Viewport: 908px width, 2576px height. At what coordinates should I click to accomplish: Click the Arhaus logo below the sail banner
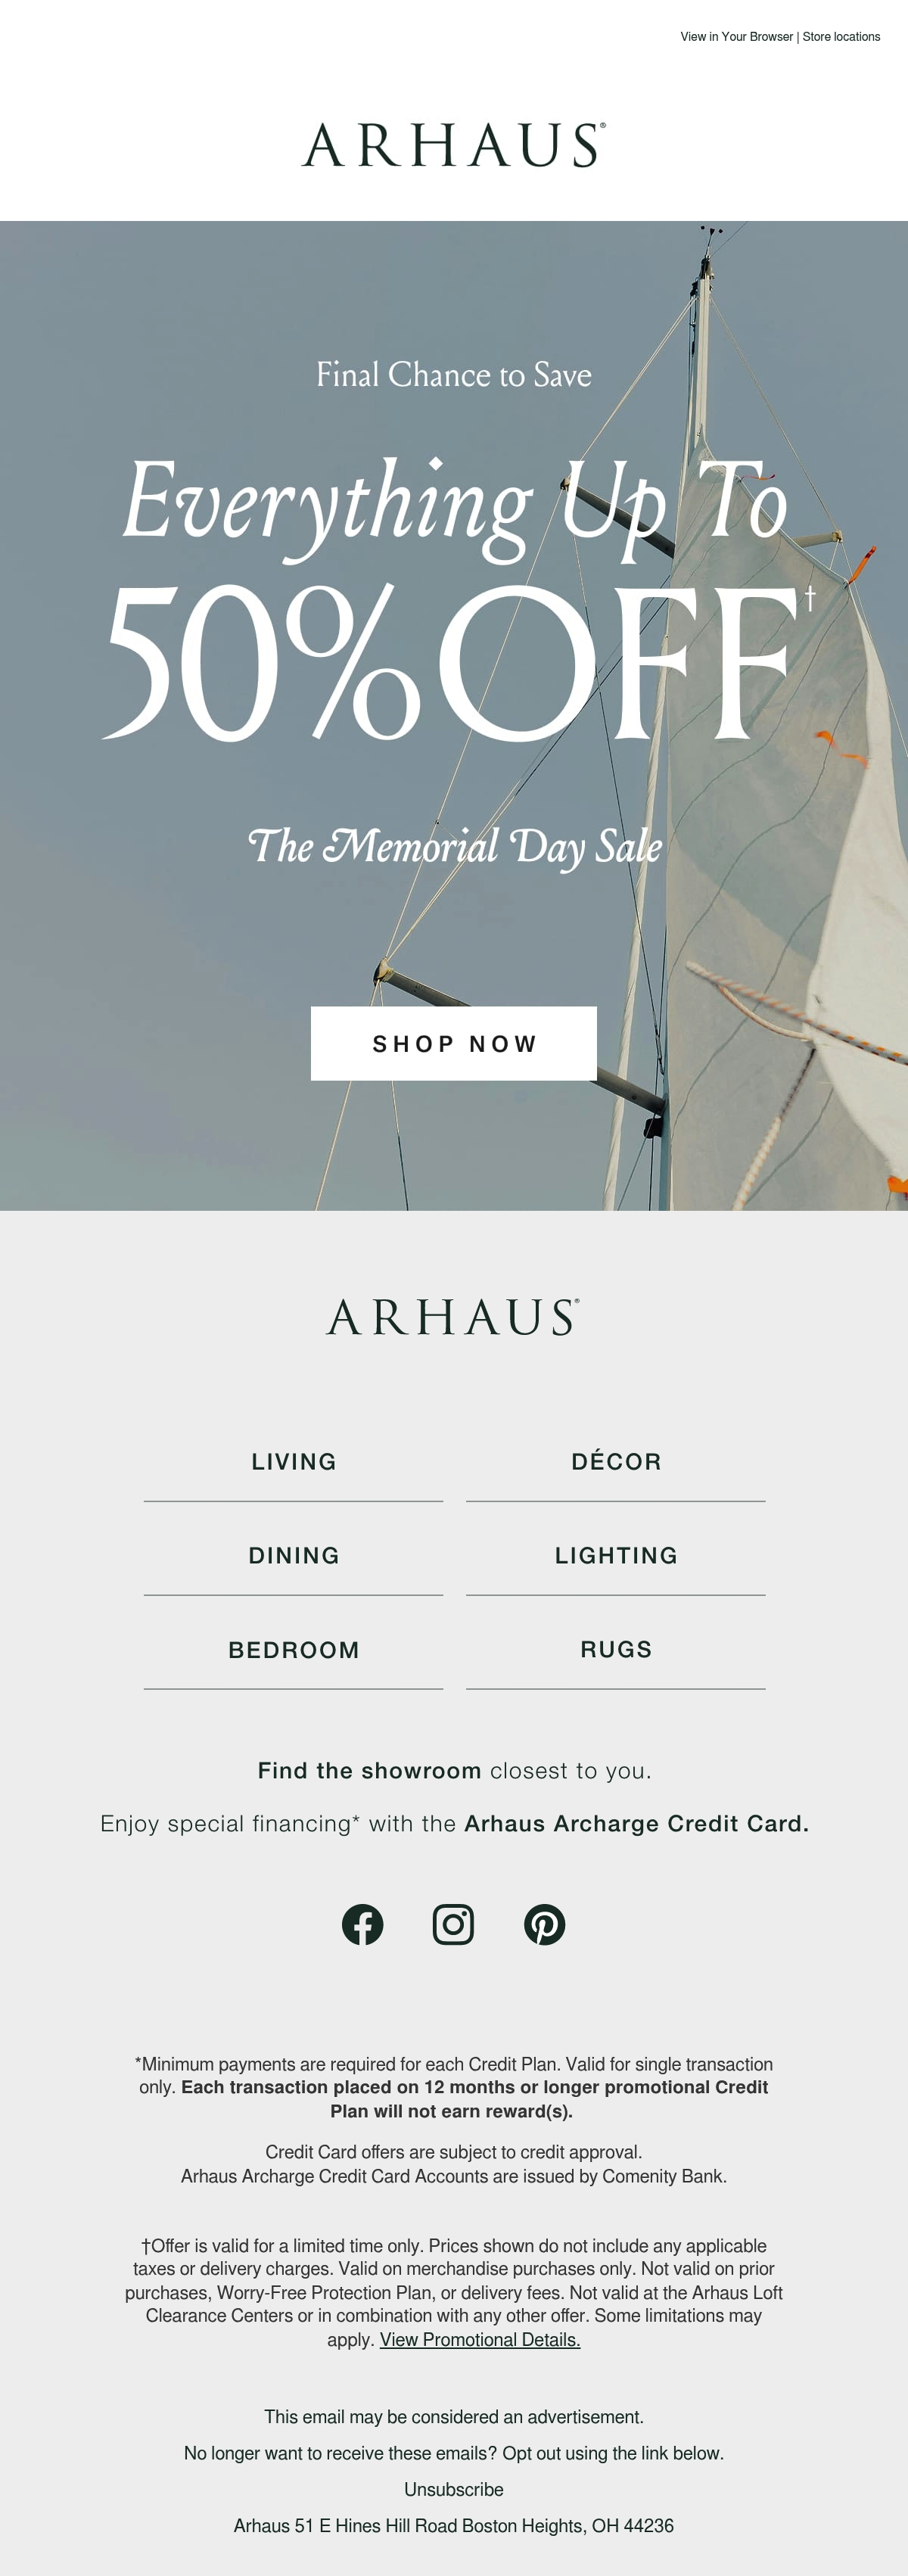(453, 1317)
